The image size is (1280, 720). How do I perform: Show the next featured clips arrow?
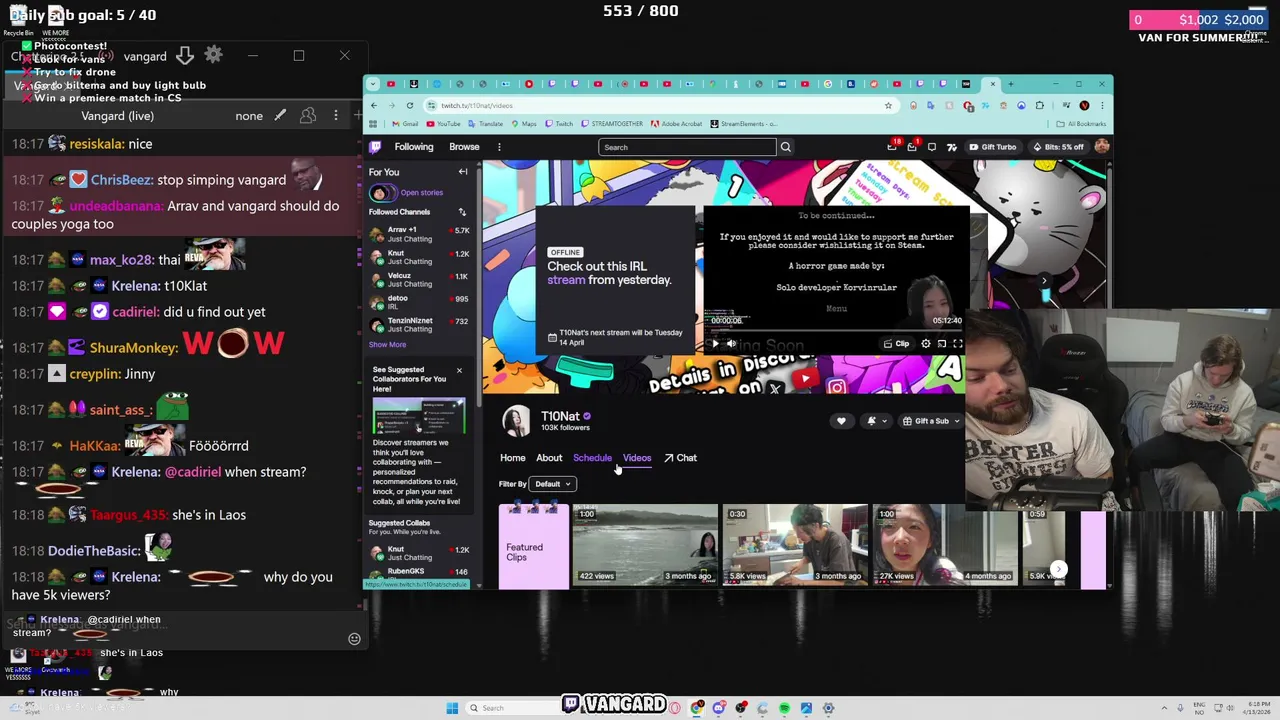click(x=1058, y=570)
